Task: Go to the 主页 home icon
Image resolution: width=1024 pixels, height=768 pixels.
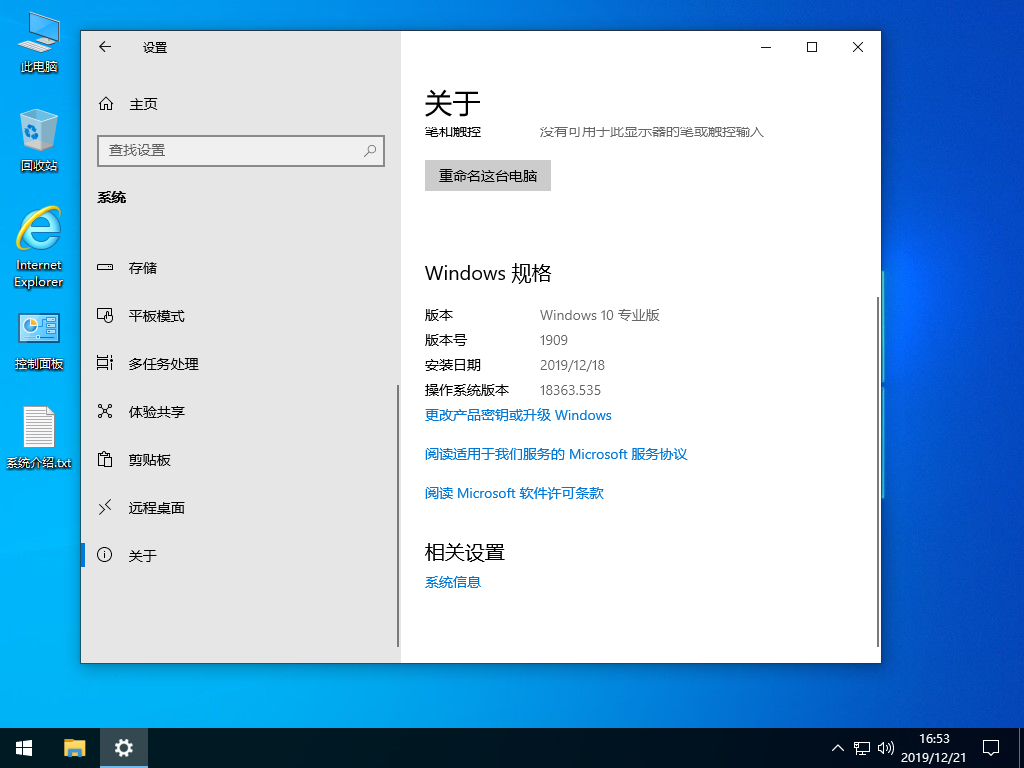Action: click(x=106, y=104)
